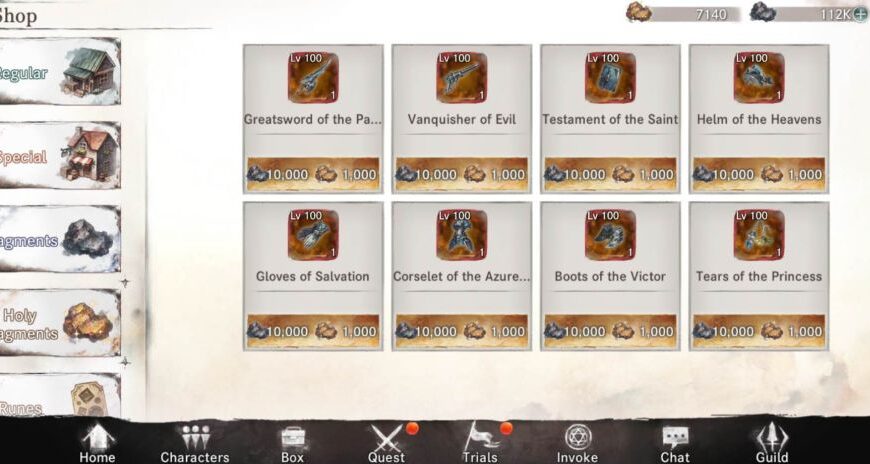
Task: Select the Holy Fragments shop tab
Action: pos(59,323)
